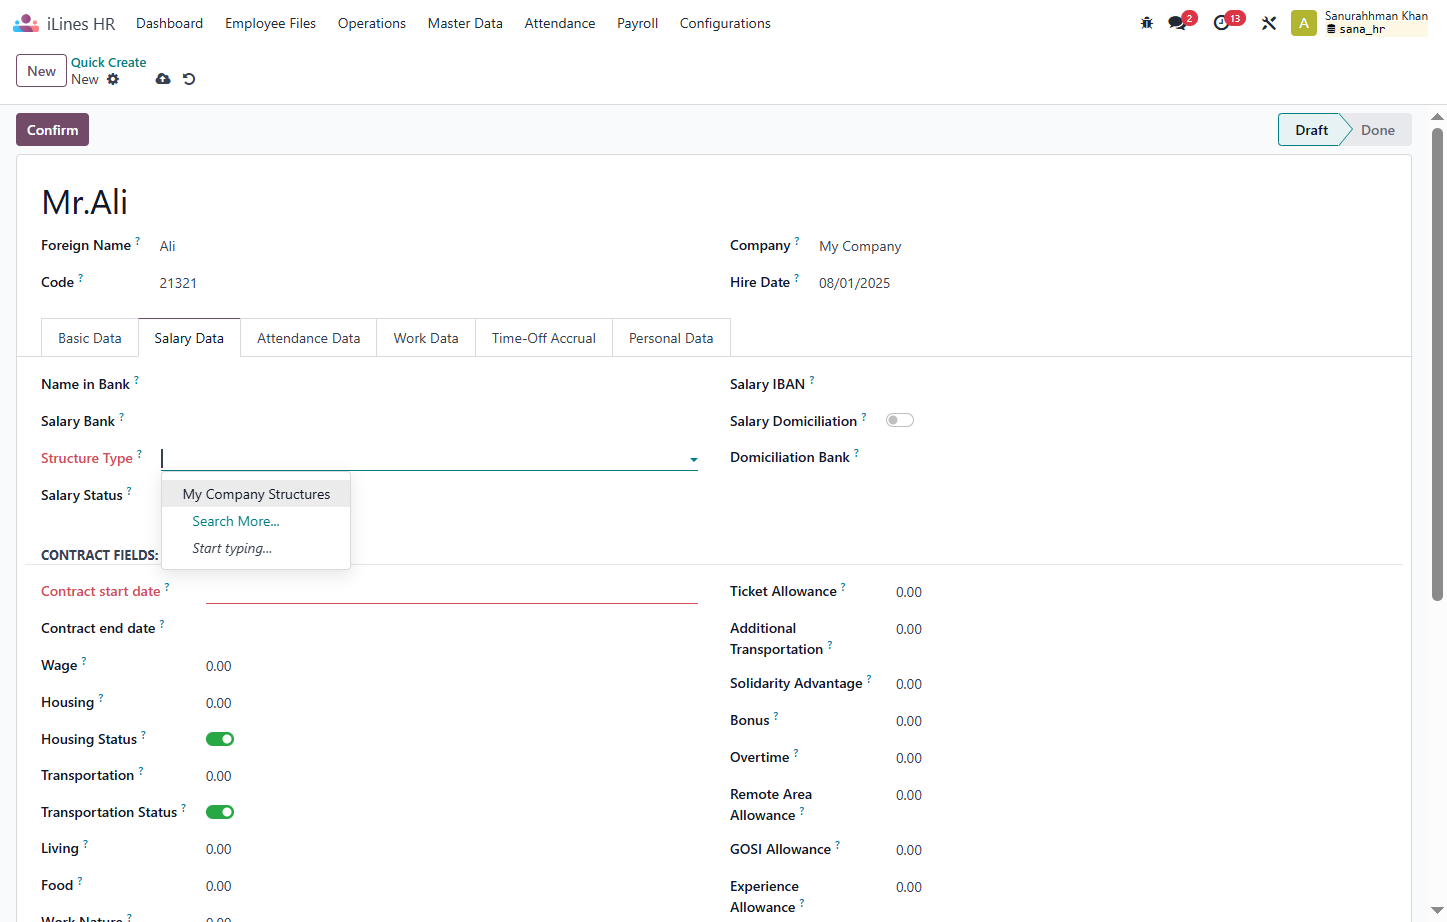This screenshot has width=1447, height=922.
Task: Open the Payroll menu
Action: tap(637, 23)
